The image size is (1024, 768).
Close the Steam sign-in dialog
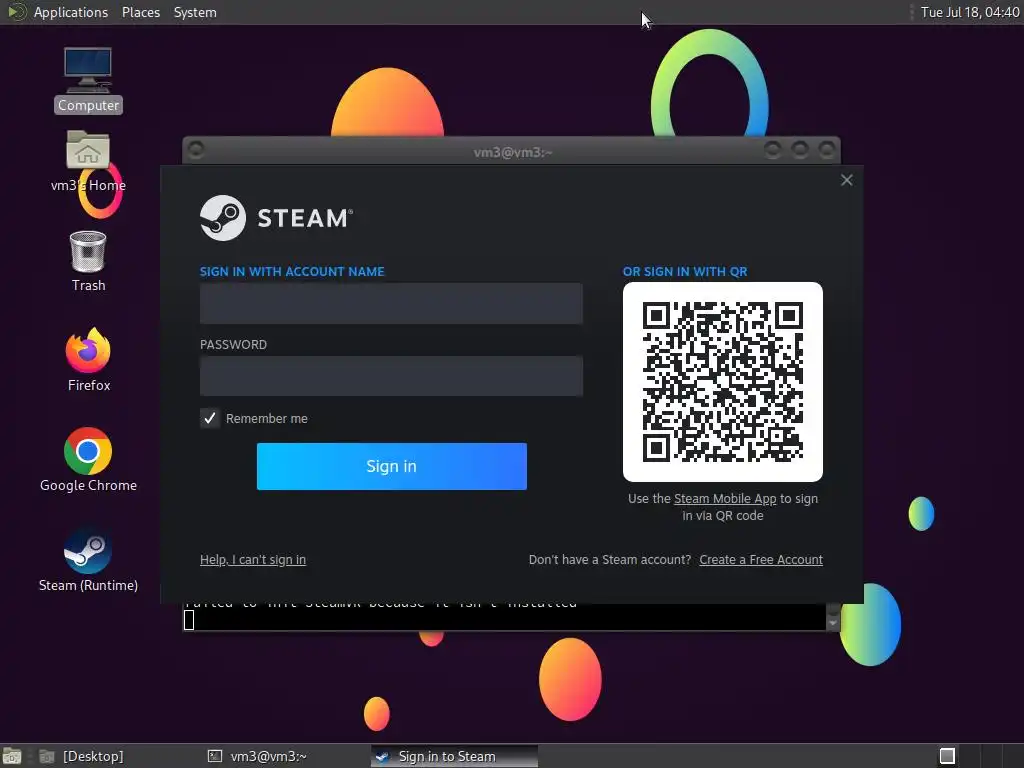click(x=846, y=180)
